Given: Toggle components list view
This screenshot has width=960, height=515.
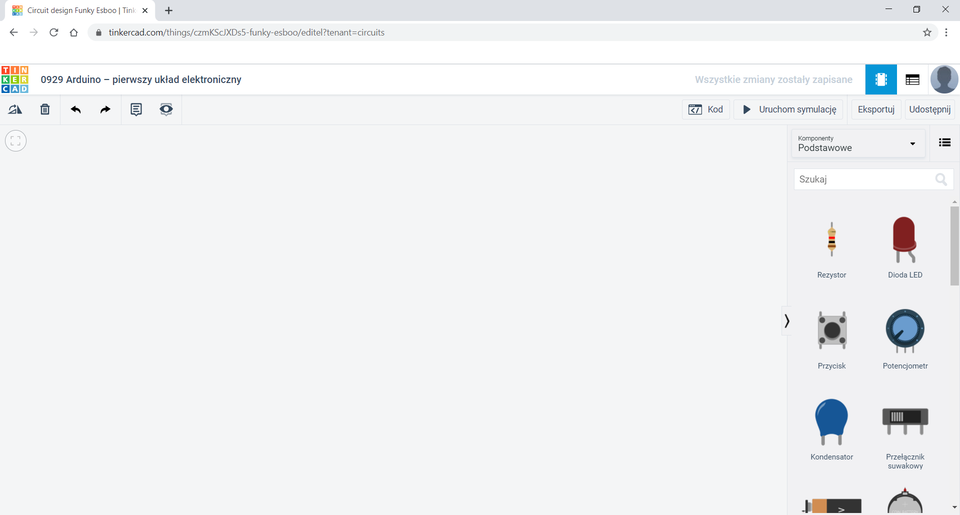Looking at the screenshot, I should [944, 143].
